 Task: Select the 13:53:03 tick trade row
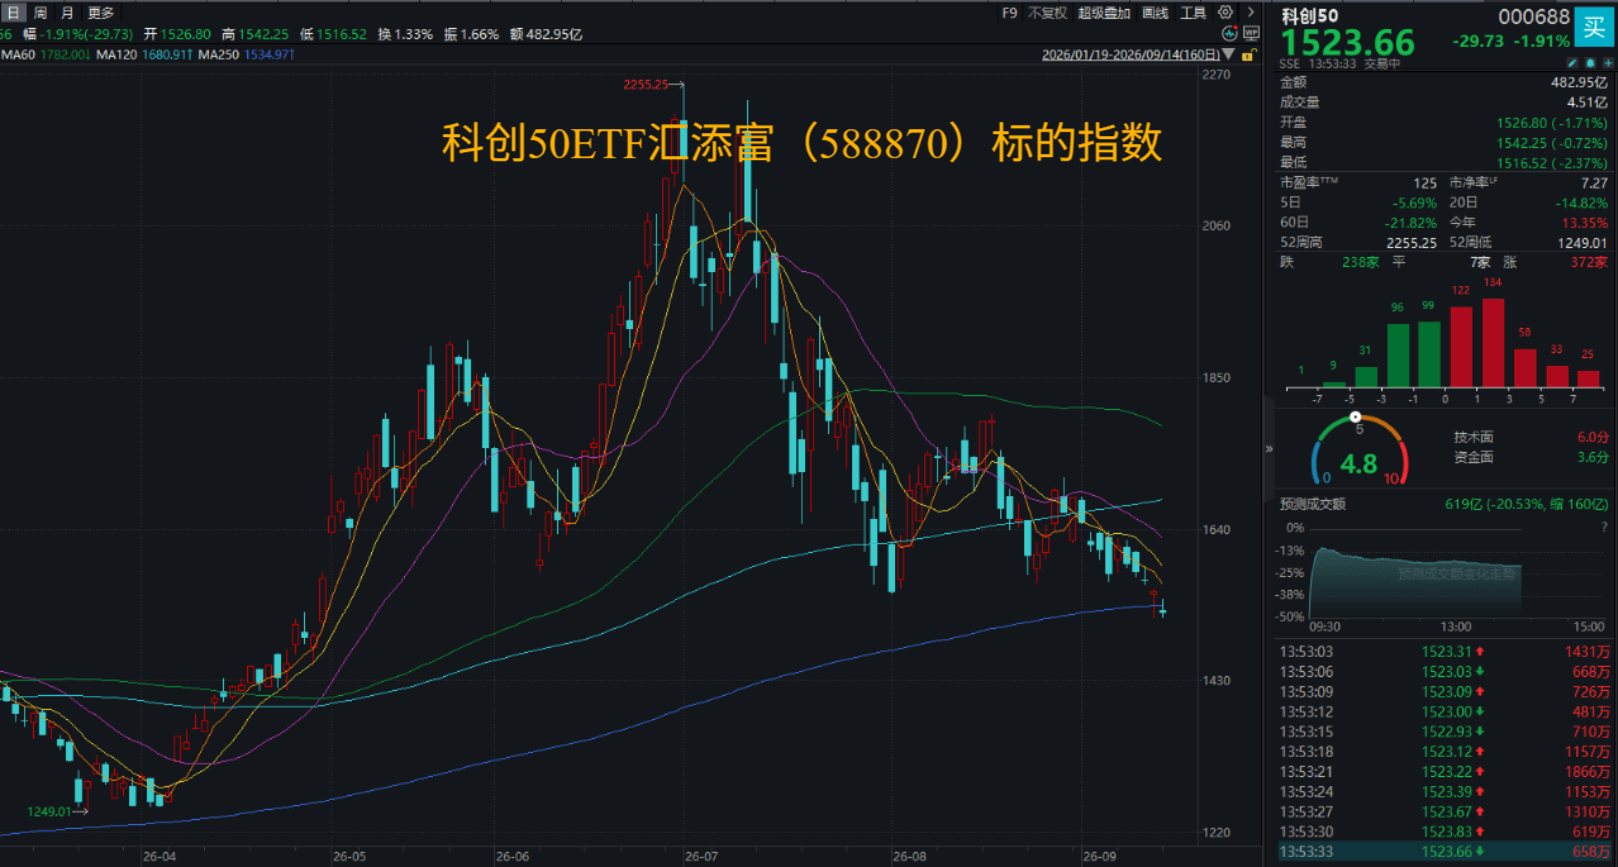point(1444,652)
